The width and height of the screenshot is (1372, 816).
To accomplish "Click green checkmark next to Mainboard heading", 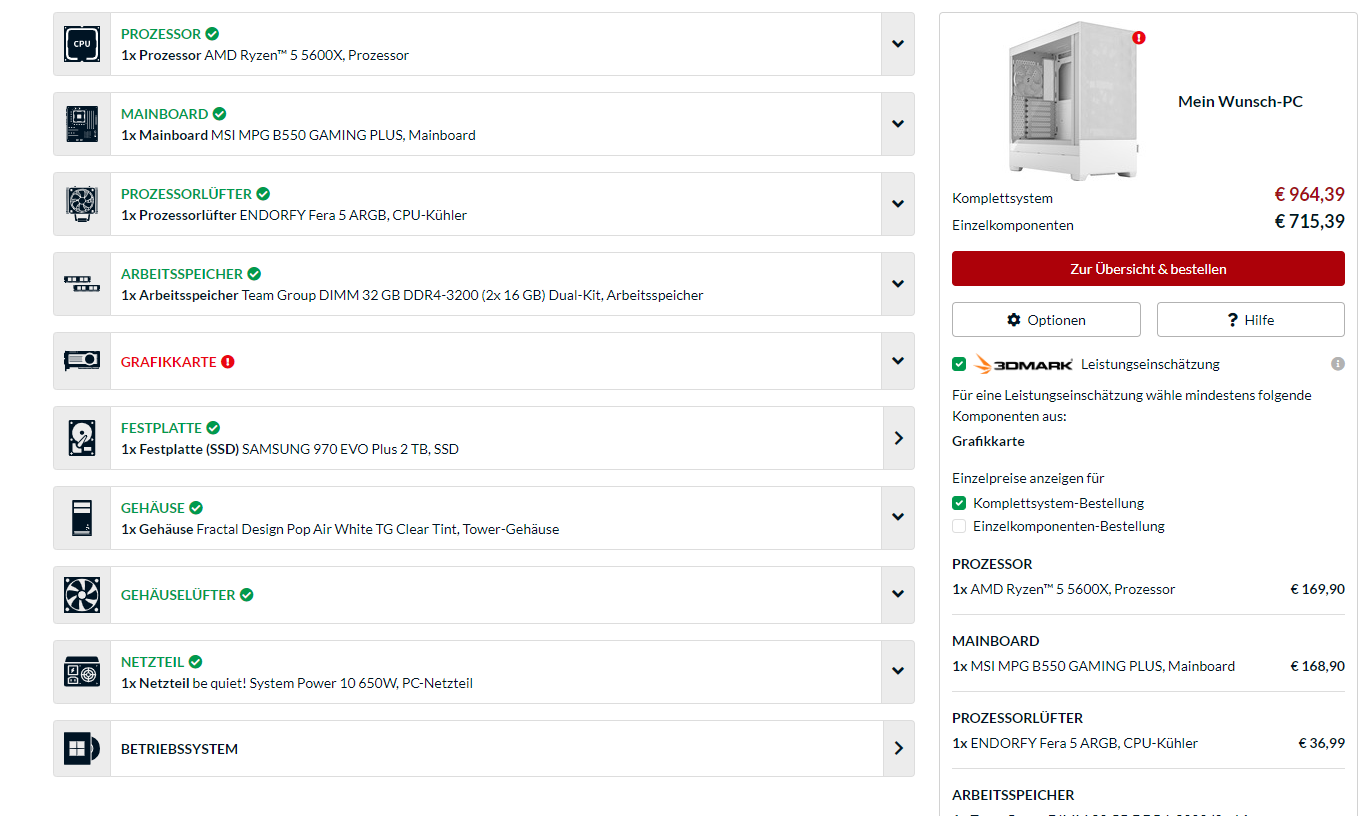I will click(219, 114).
